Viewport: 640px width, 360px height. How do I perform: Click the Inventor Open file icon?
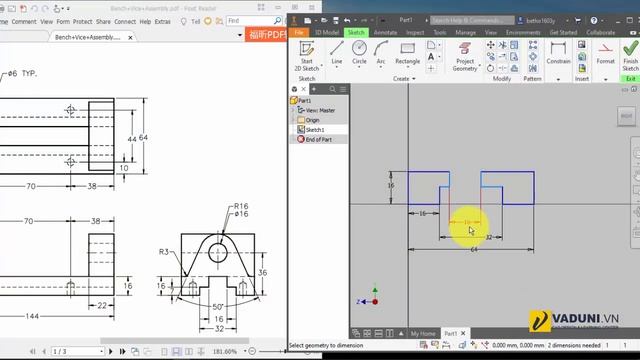324,20
